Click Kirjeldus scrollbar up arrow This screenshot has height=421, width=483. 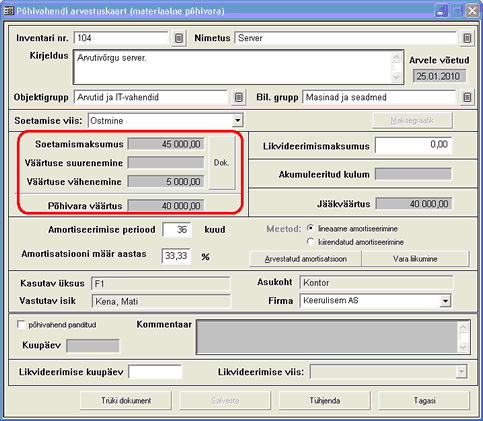(x=396, y=57)
